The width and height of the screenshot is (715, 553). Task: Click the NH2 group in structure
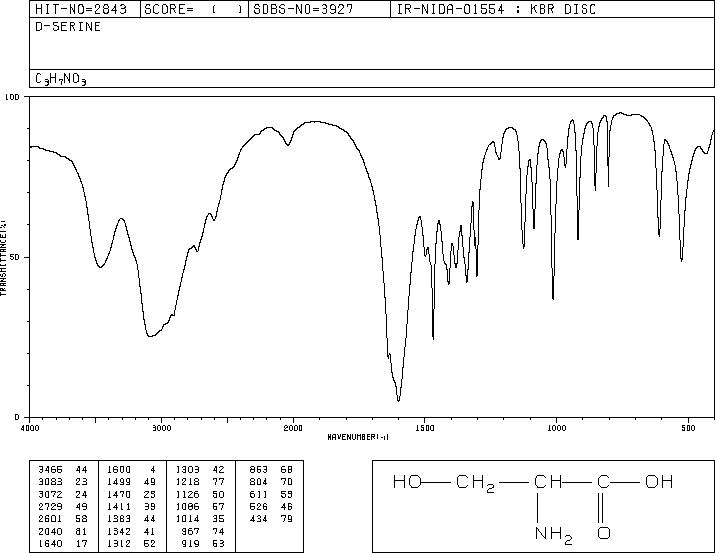554,534
